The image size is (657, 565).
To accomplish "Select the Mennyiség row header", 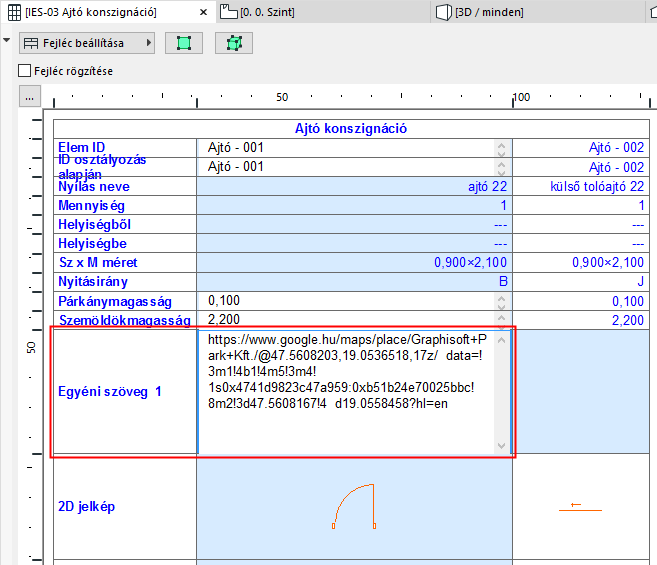I will click(x=125, y=205).
